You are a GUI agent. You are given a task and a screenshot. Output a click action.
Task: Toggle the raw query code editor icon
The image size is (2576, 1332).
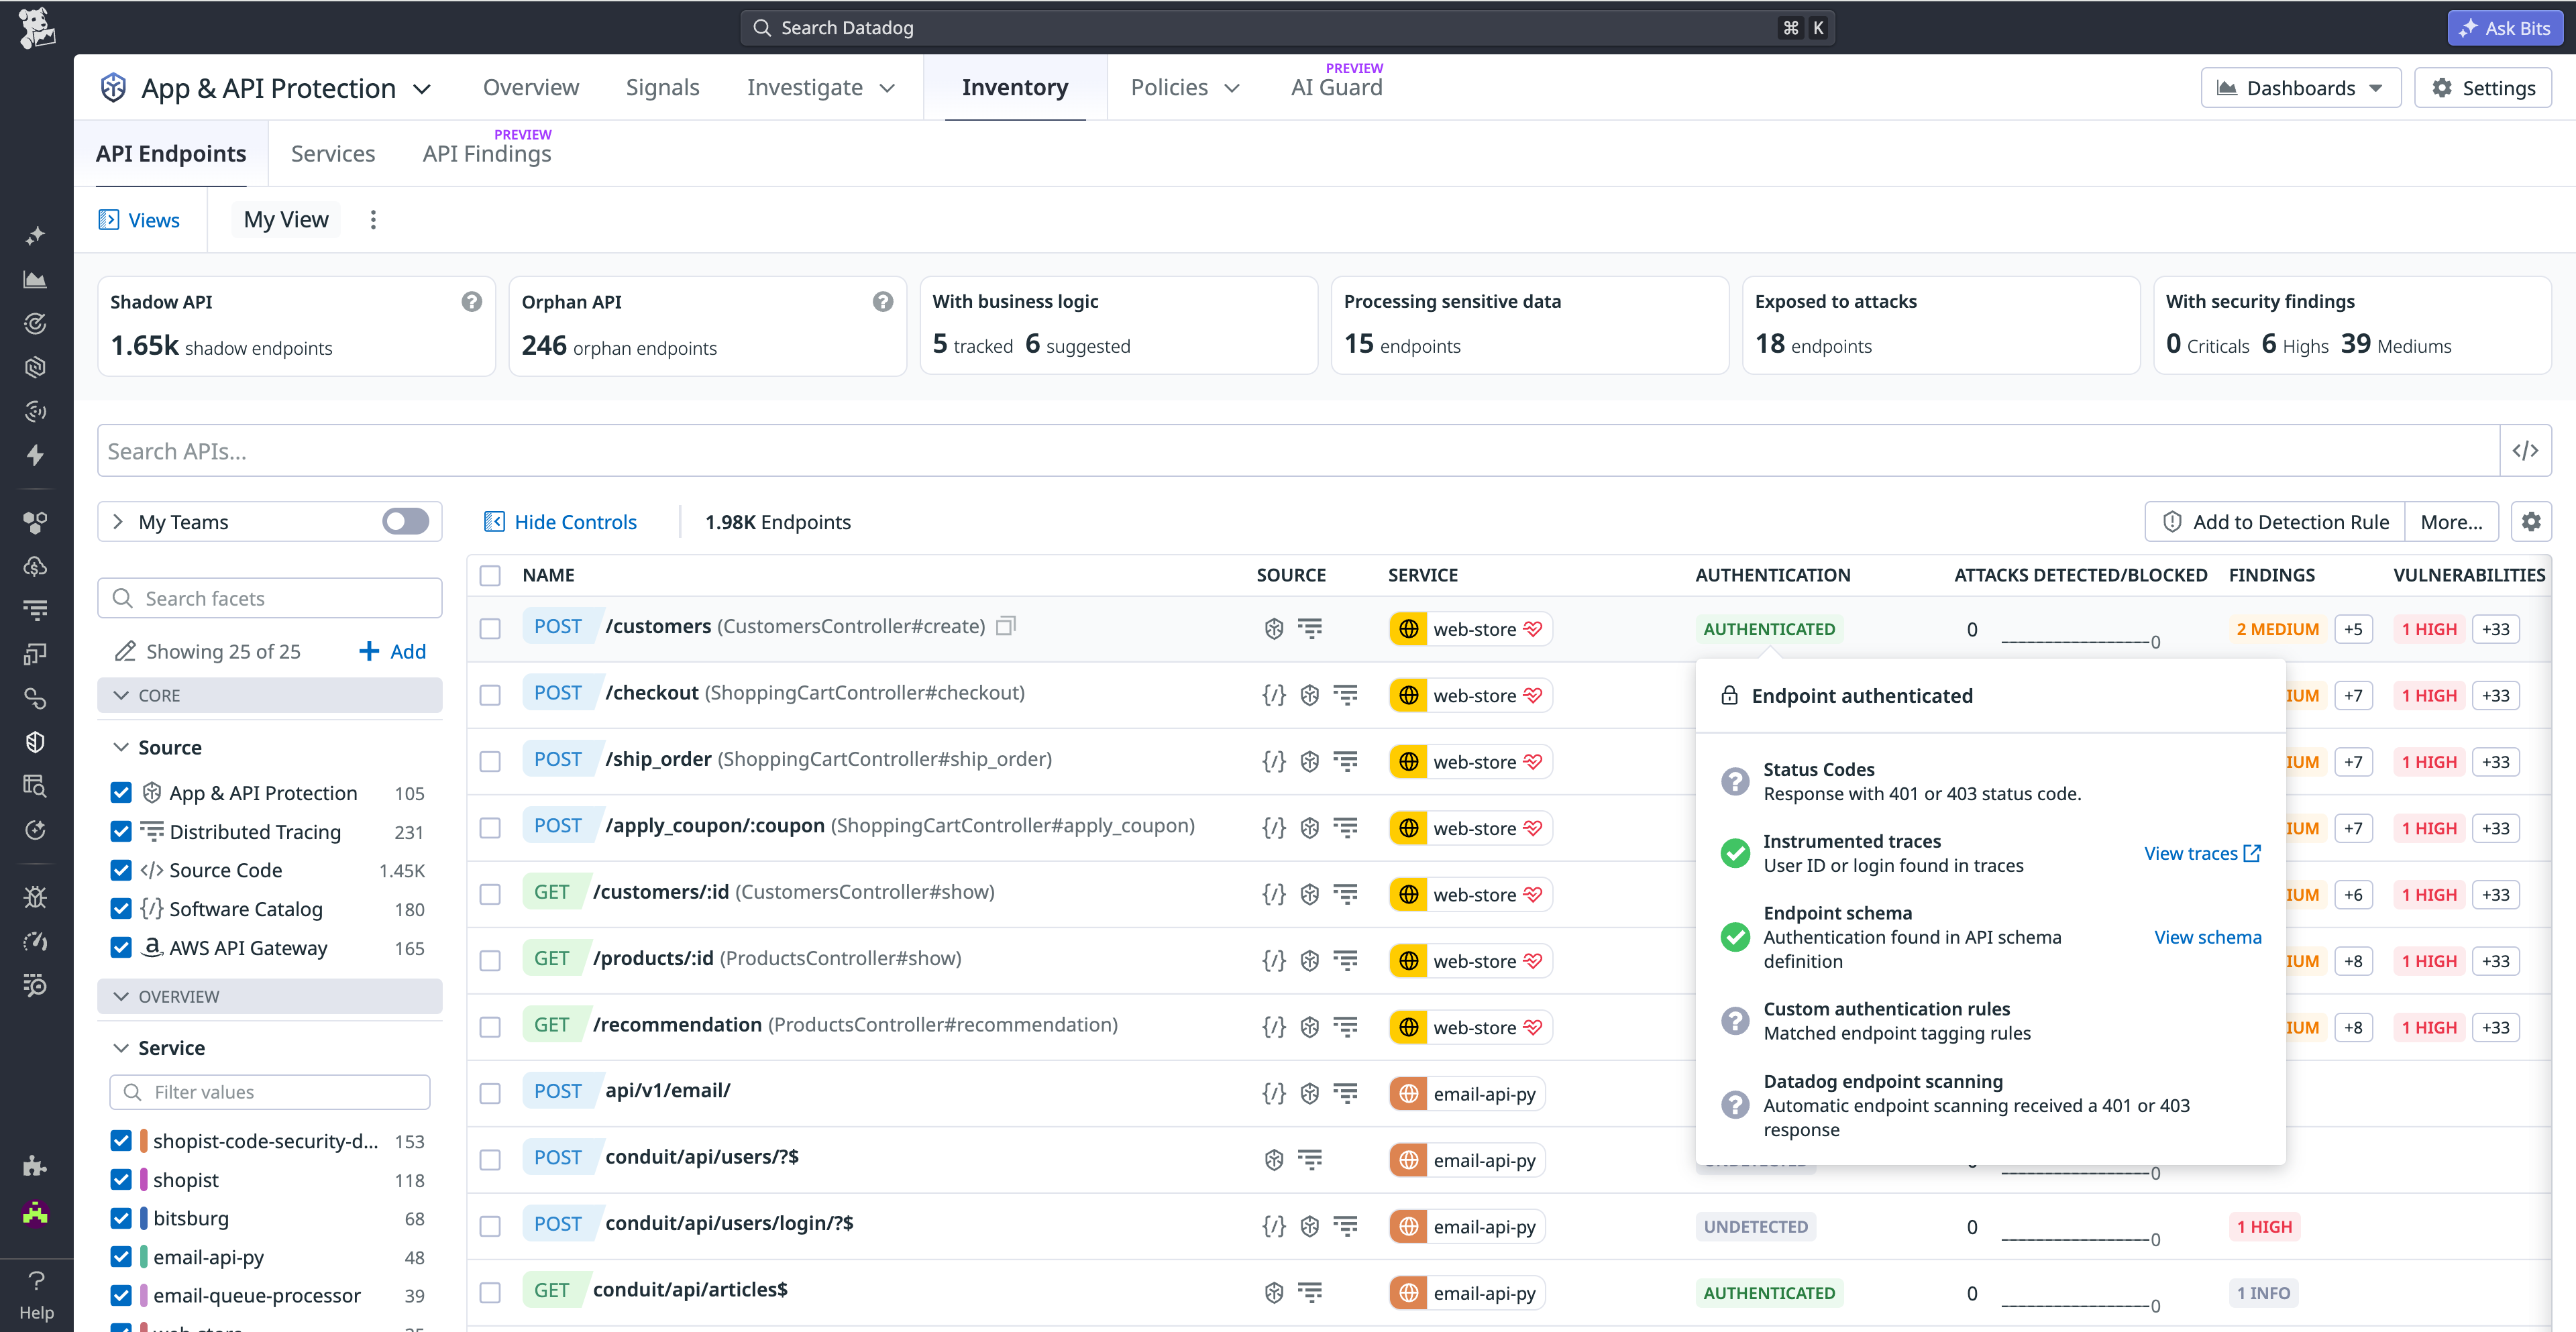(2525, 451)
